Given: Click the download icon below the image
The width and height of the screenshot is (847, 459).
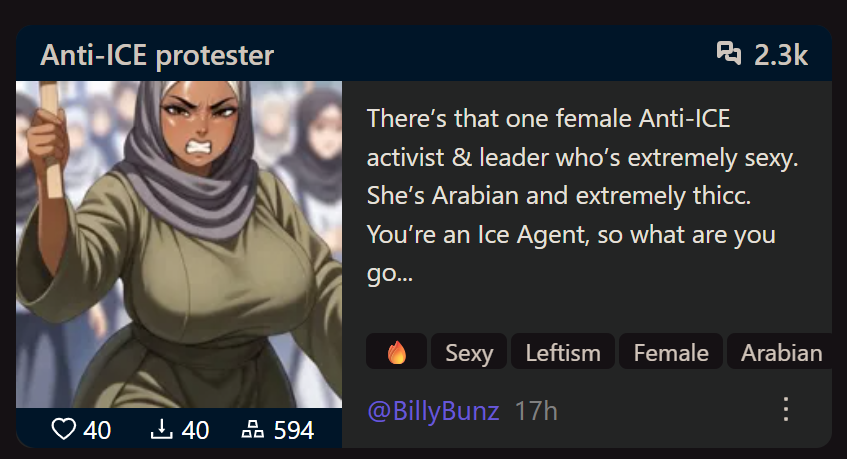Looking at the screenshot, I should click(x=162, y=430).
